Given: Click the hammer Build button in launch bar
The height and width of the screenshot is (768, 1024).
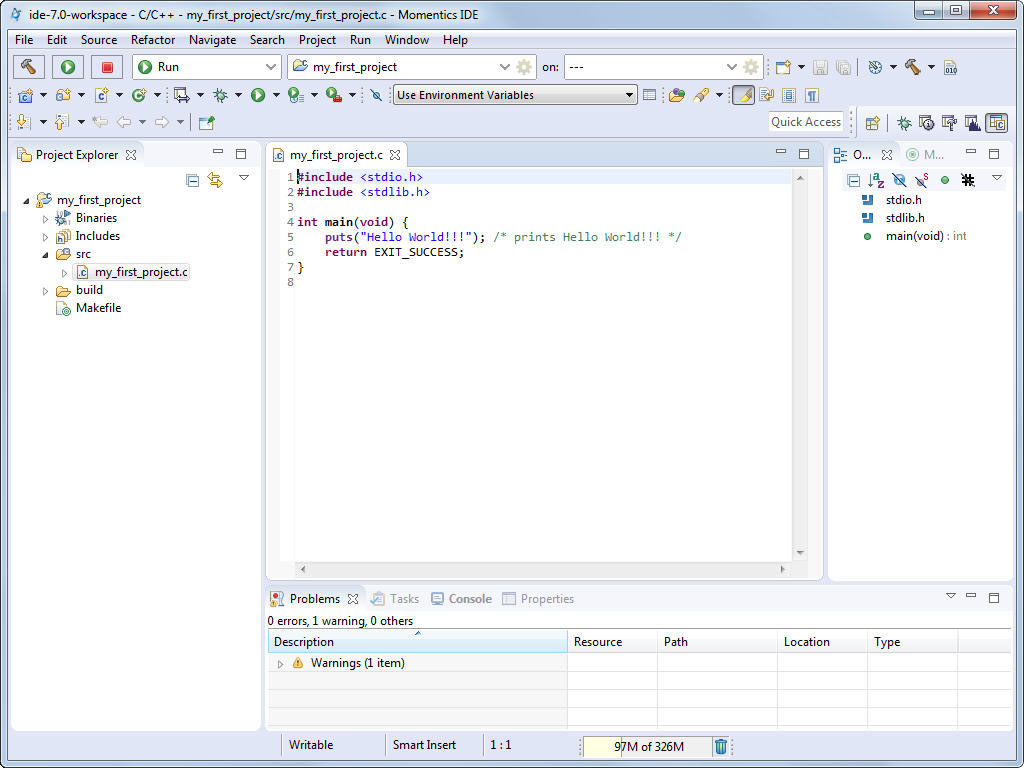Looking at the screenshot, I should [x=30, y=67].
